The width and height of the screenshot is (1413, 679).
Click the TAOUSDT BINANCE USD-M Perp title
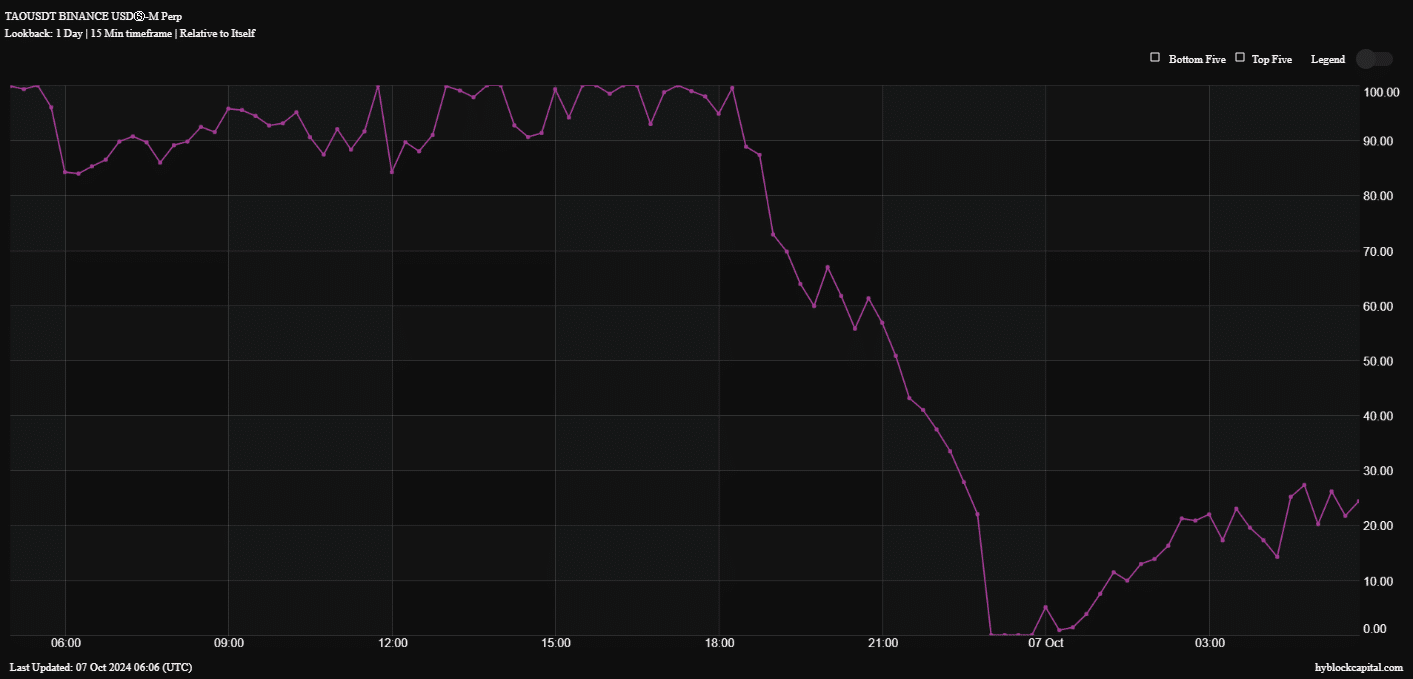(x=93, y=16)
